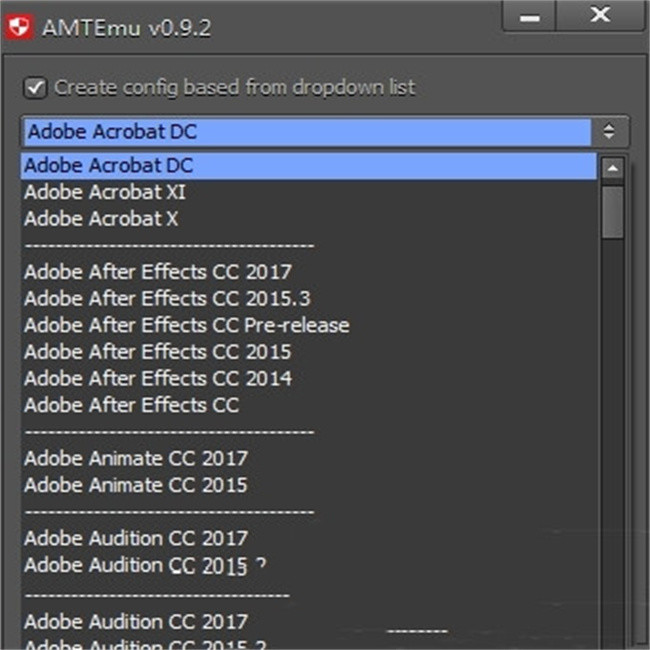Select highlighted Adobe Acrobat DC list entry

[109, 166]
